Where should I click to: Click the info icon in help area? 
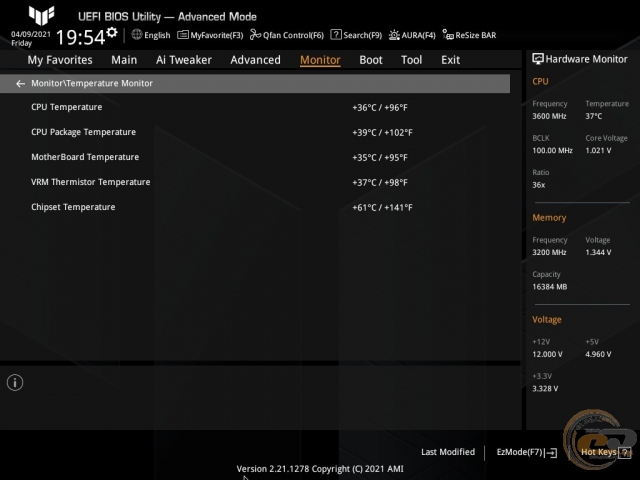[15, 383]
